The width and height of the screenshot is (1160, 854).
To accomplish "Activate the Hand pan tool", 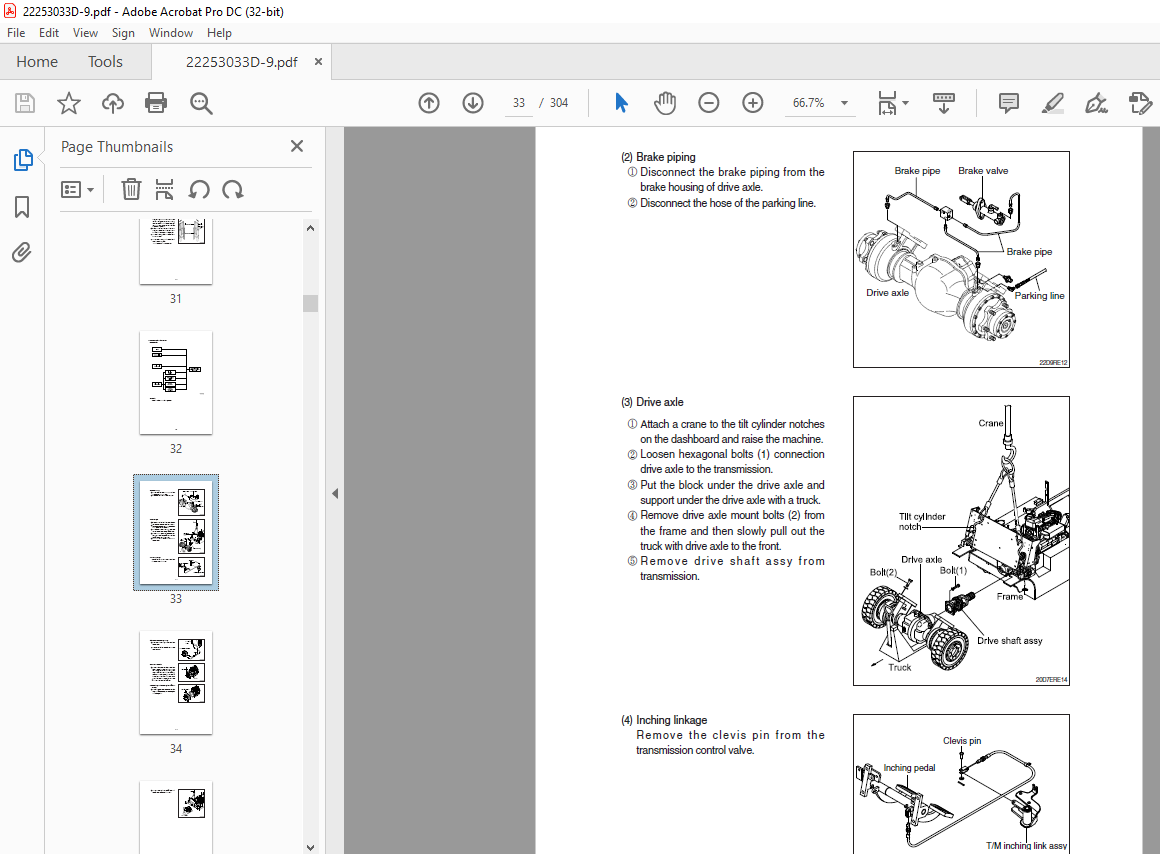I will click(x=665, y=103).
